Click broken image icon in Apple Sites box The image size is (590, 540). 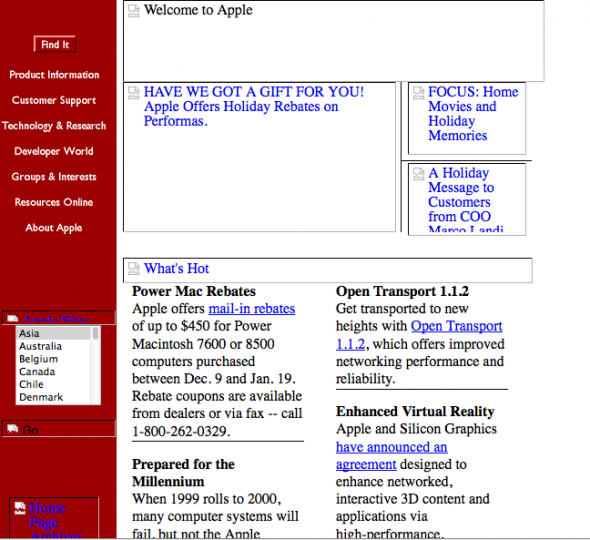point(12,319)
